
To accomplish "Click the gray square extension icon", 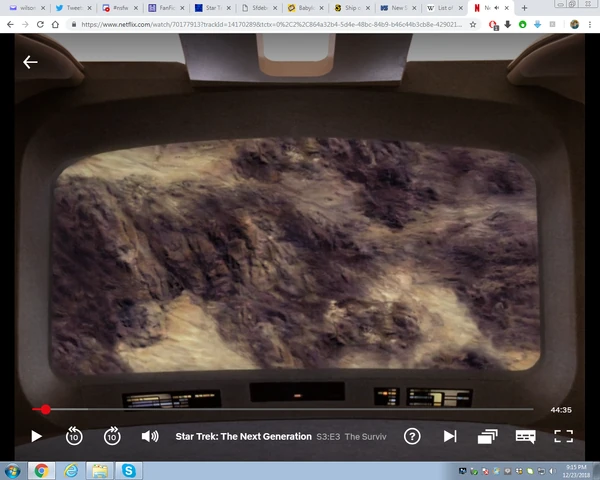I will [x=552, y=24].
